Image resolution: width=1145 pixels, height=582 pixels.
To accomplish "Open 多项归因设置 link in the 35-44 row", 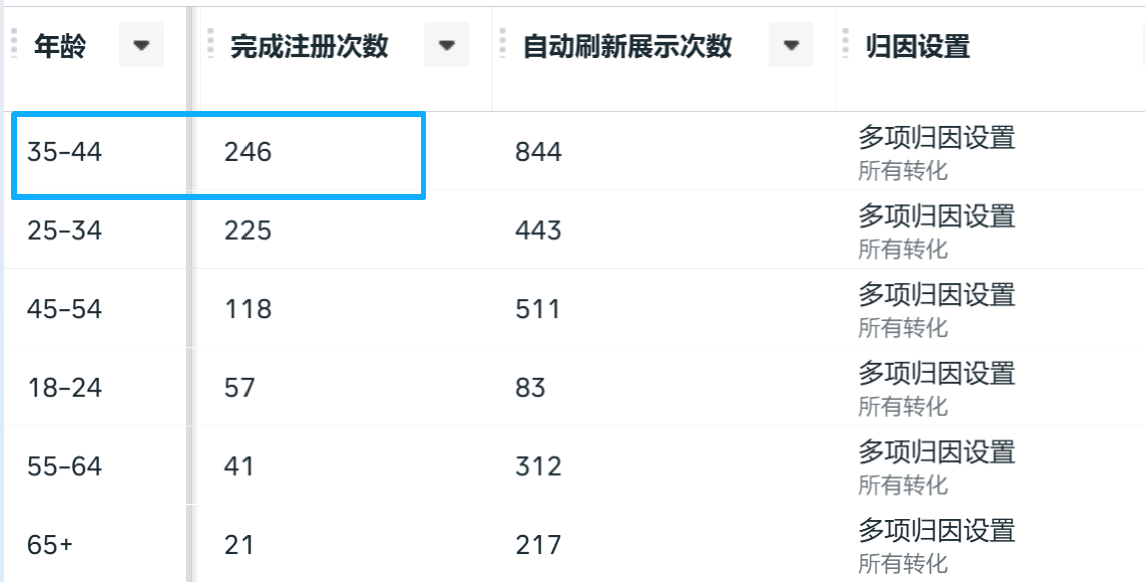I will pyautogui.click(x=936, y=137).
